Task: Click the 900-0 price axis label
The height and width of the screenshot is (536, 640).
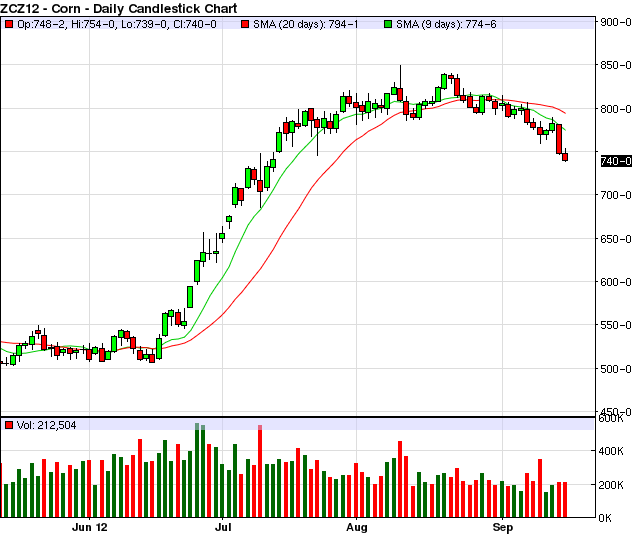Action: [616, 22]
